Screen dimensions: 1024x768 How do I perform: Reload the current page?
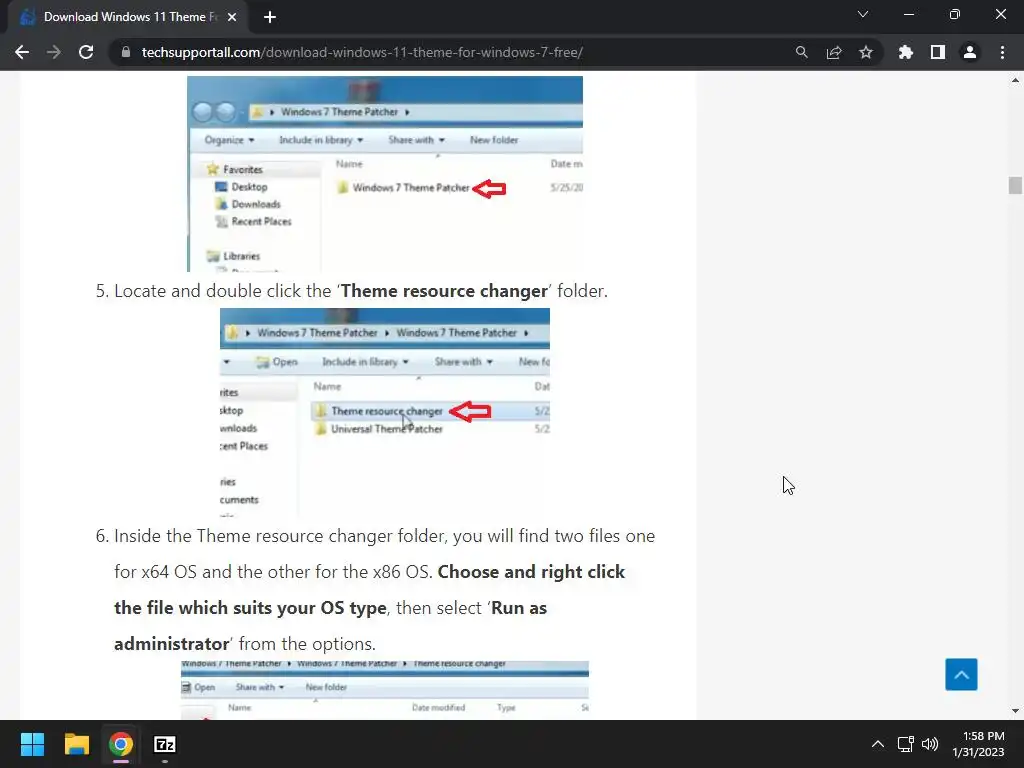point(86,52)
